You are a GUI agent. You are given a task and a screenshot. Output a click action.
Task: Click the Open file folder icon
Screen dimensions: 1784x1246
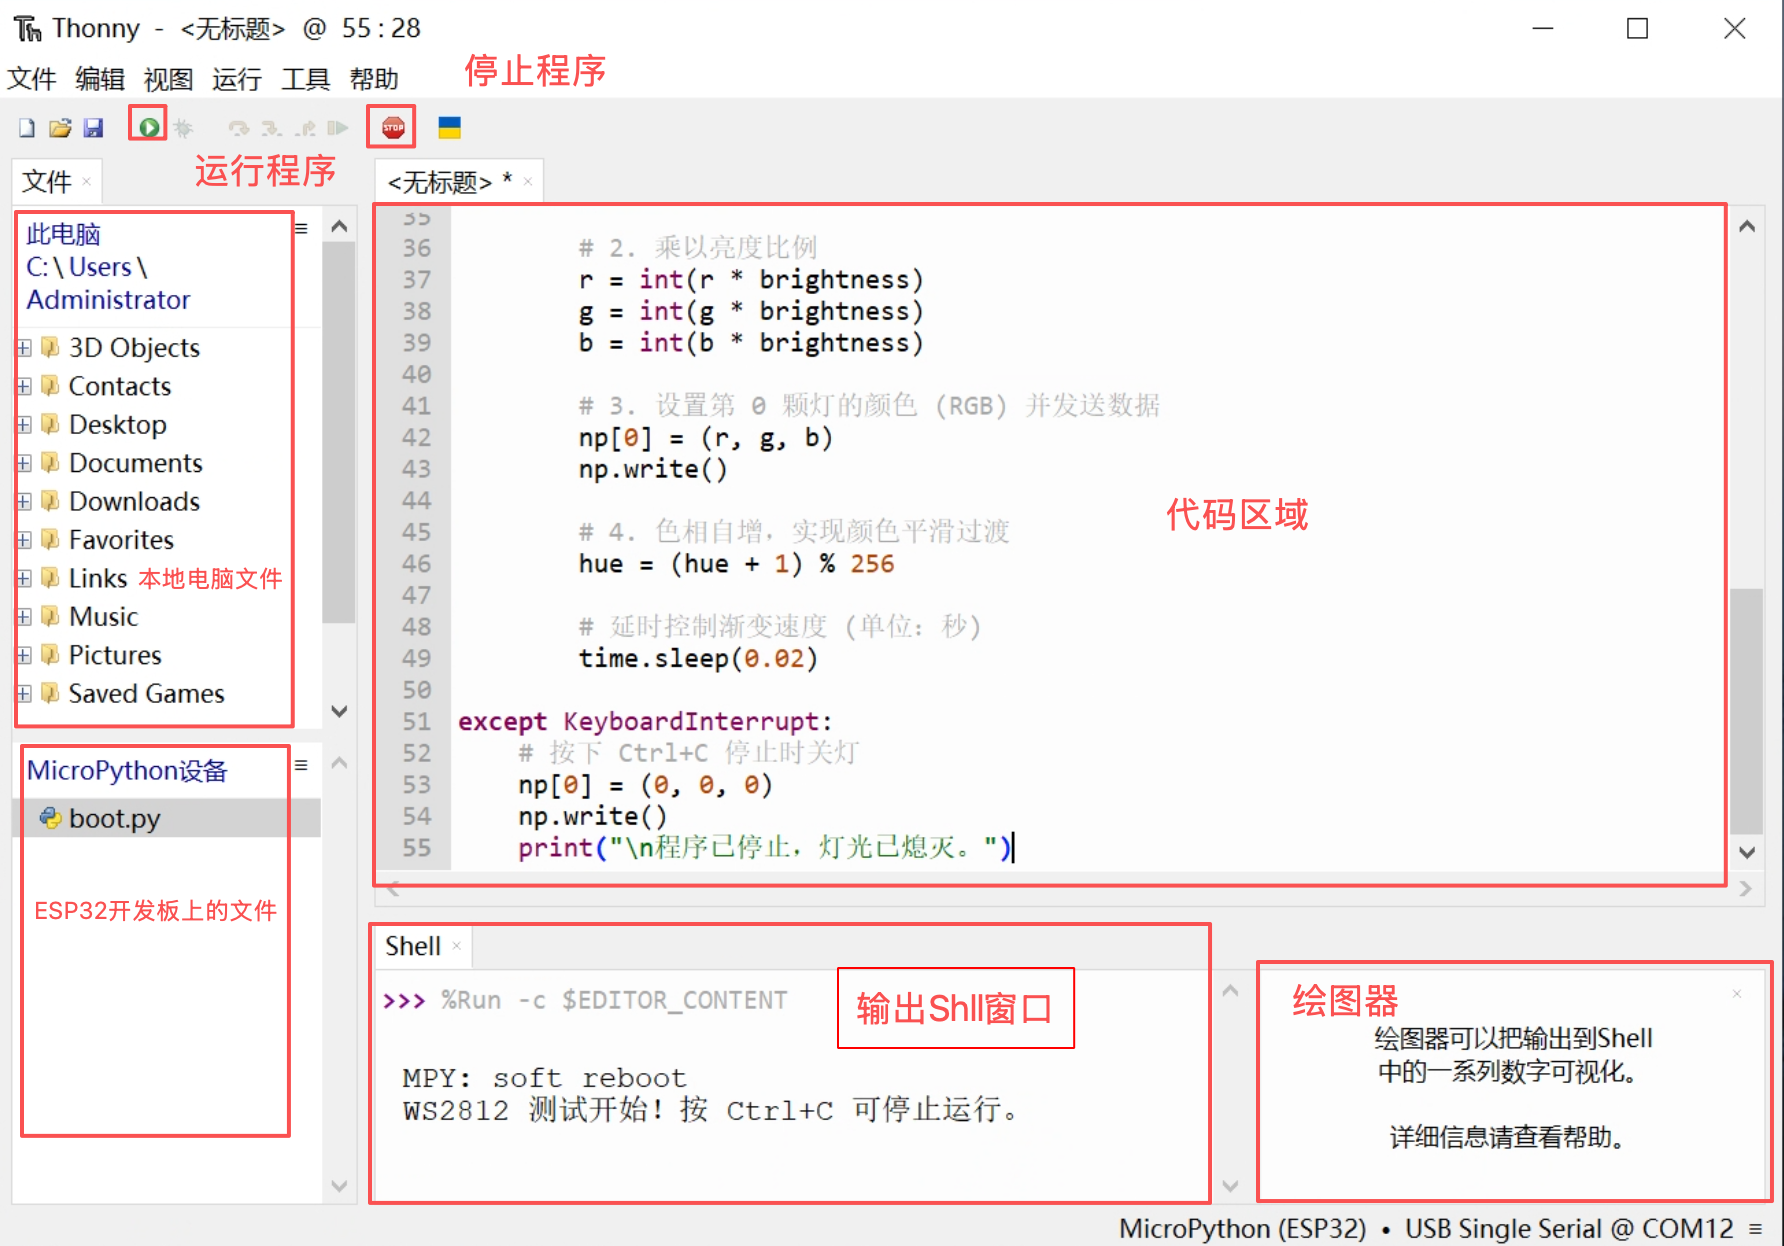pos(60,128)
